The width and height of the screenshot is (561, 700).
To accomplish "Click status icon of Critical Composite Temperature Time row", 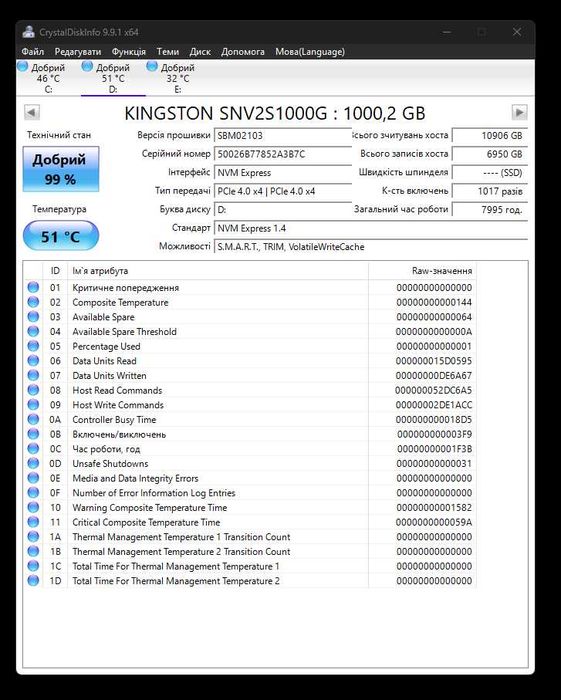I will coord(33,522).
